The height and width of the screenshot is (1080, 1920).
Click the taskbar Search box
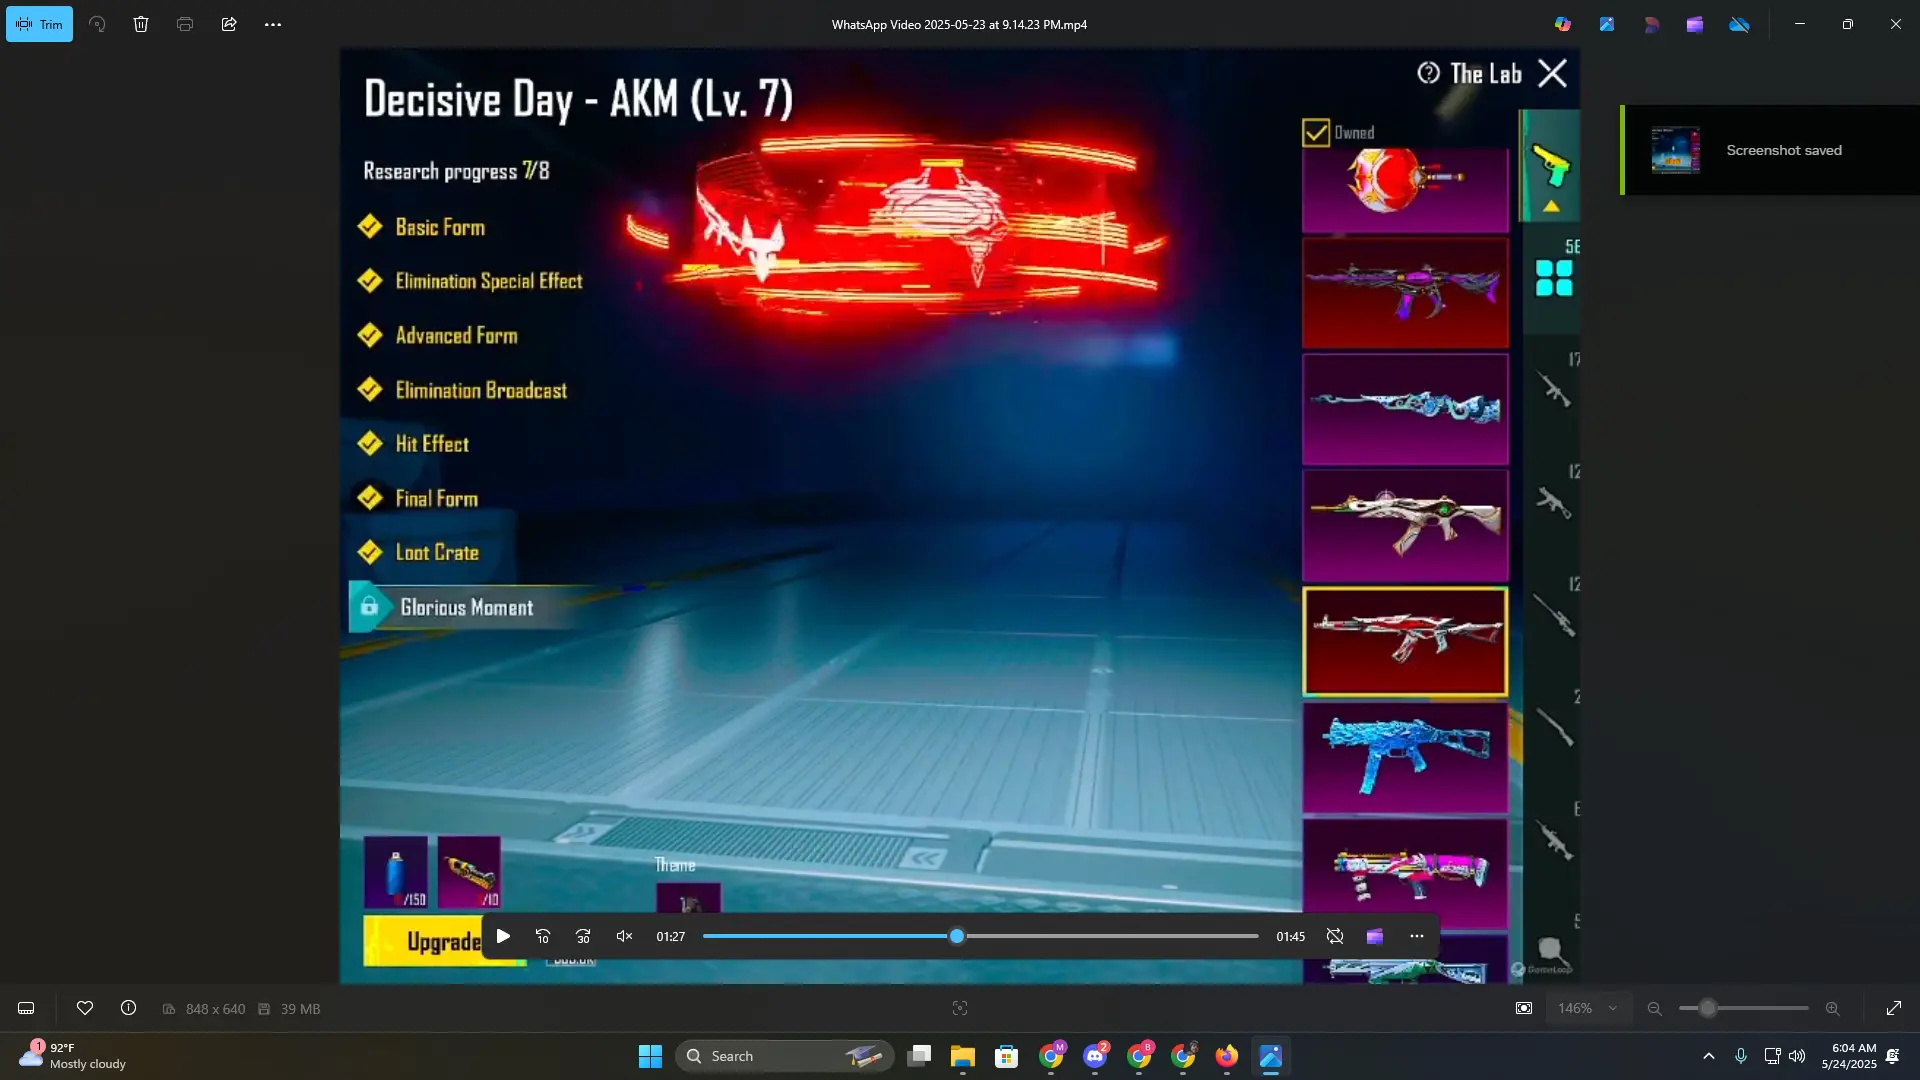point(785,1056)
